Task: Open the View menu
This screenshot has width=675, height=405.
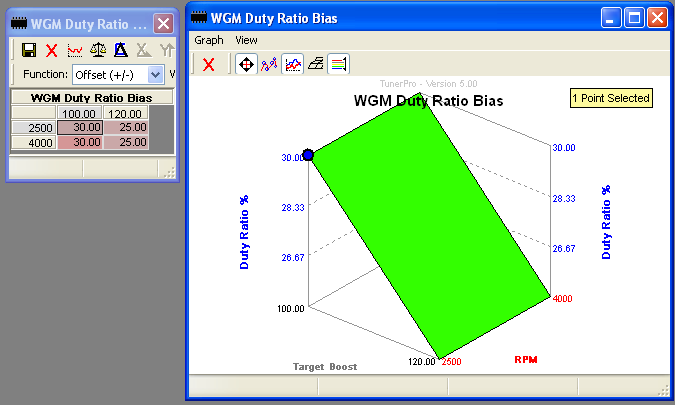Action: 246,40
